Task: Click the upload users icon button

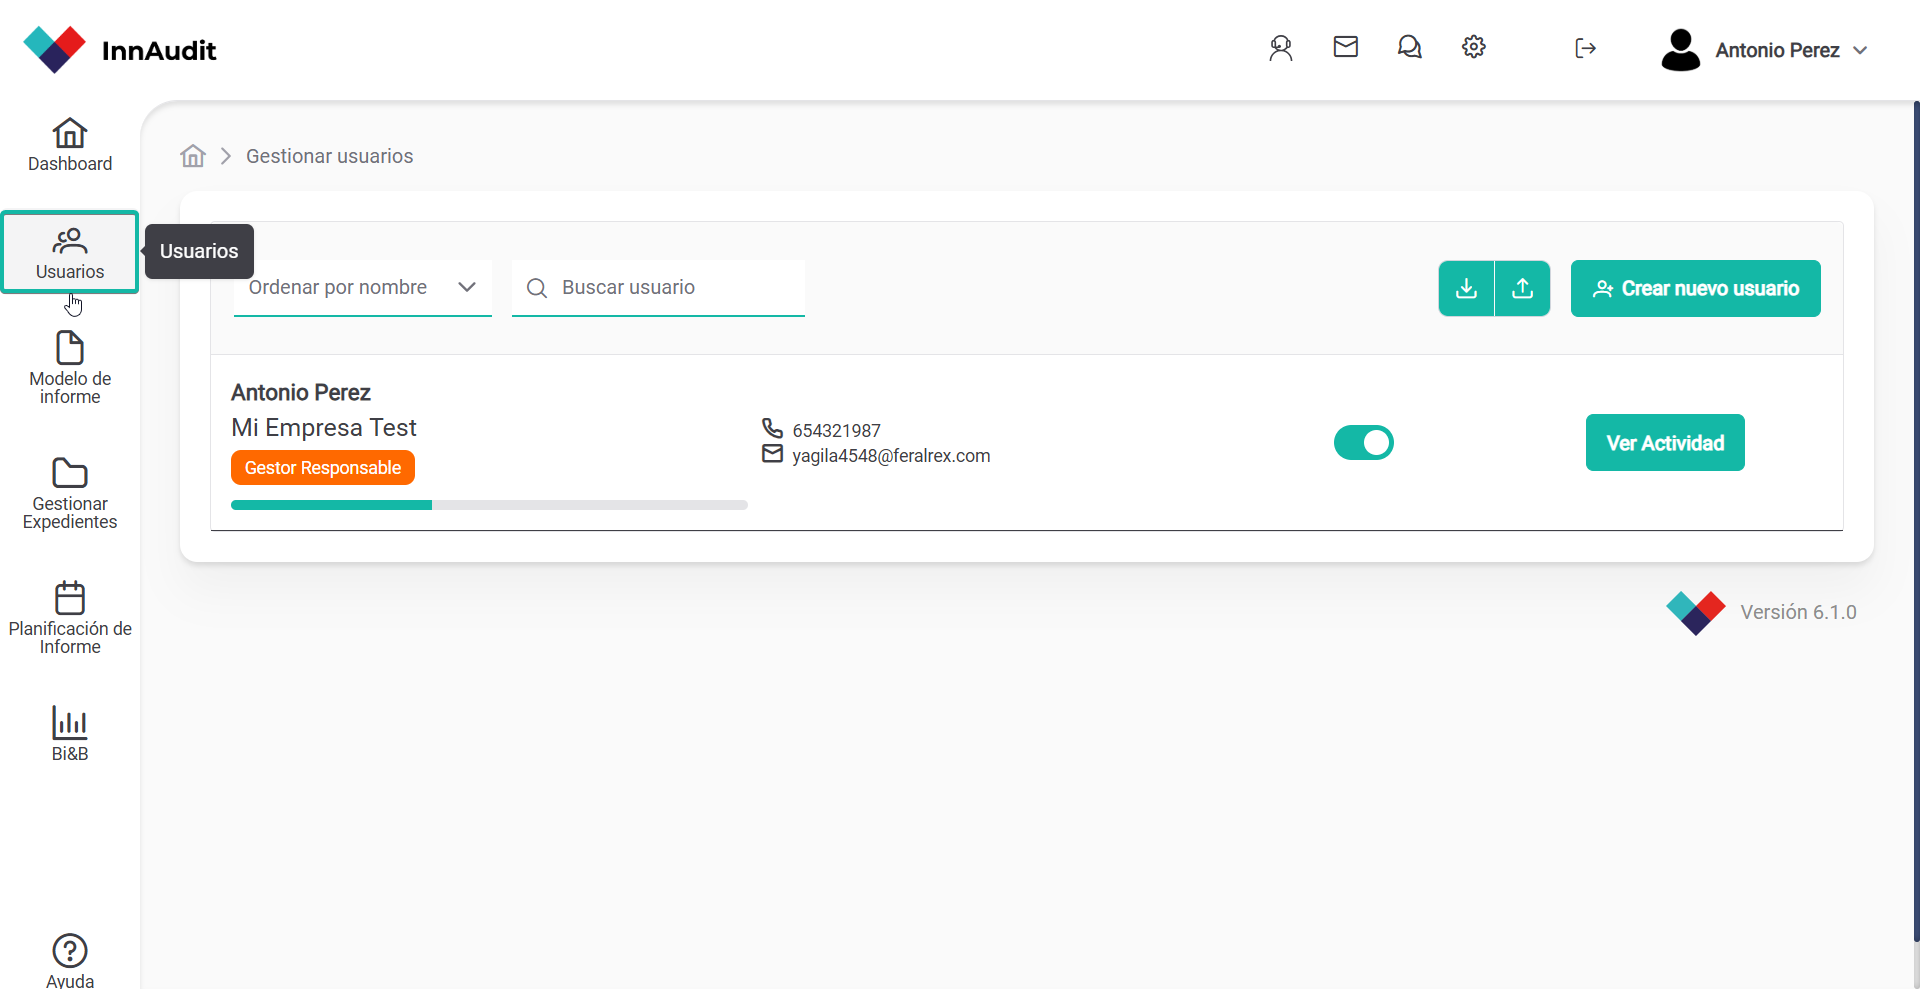Action: click(1522, 289)
